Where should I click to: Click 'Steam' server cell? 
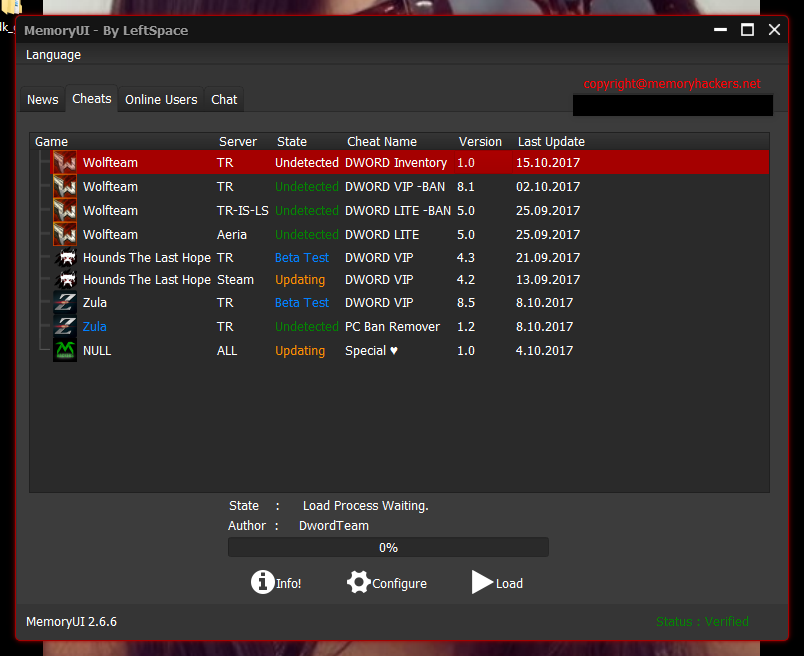click(235, 280)
